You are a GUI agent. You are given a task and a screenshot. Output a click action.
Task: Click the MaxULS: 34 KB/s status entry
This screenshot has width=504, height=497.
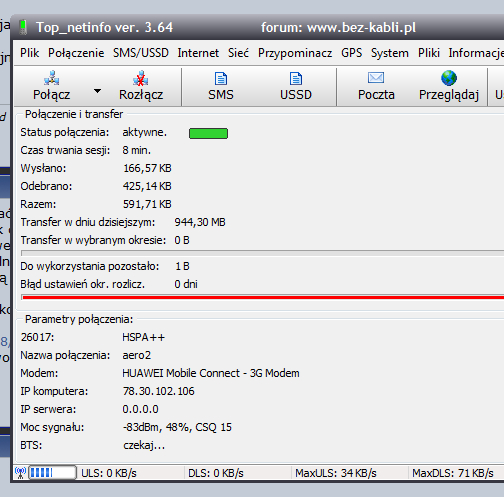tap(336, 473)
